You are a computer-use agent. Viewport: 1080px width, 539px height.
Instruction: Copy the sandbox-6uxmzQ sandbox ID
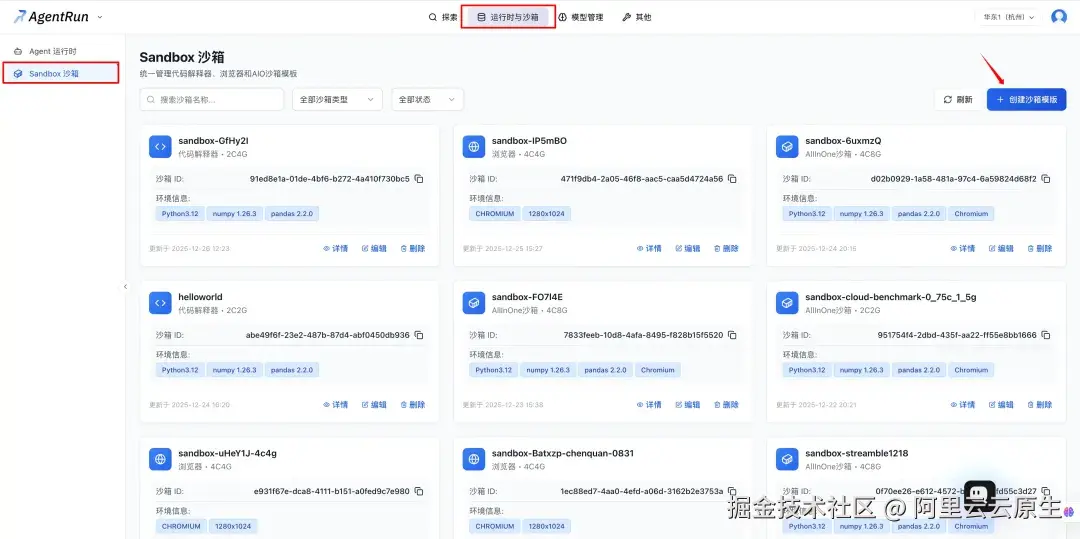(1046, 179)
